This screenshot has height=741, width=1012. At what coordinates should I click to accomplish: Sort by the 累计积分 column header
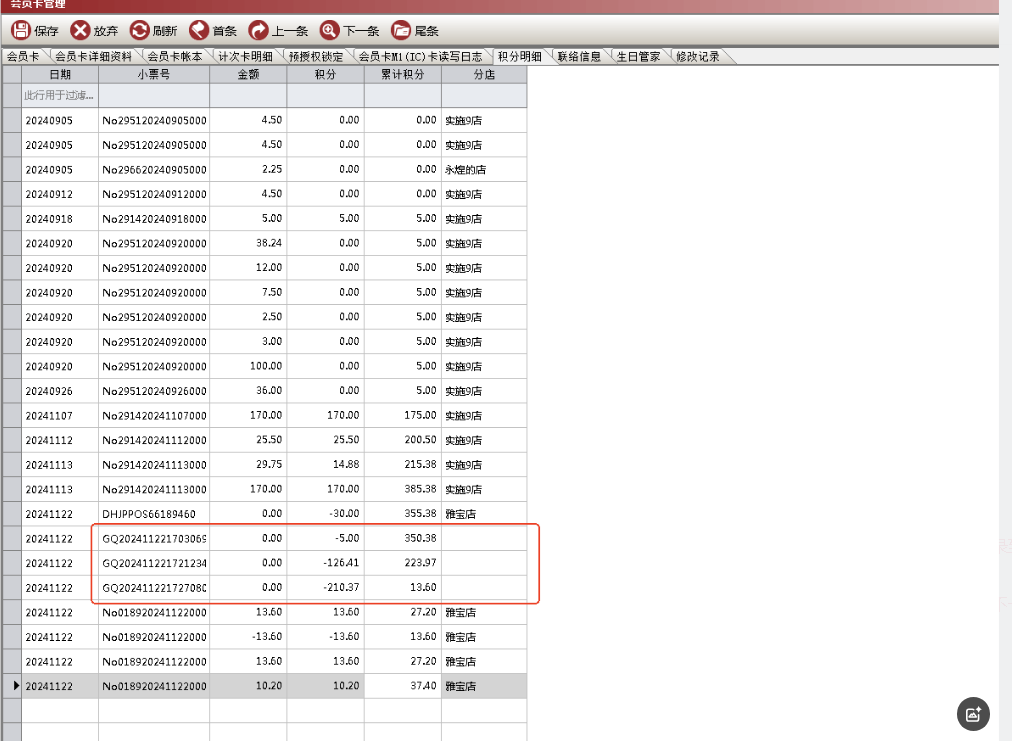point(403,75)
